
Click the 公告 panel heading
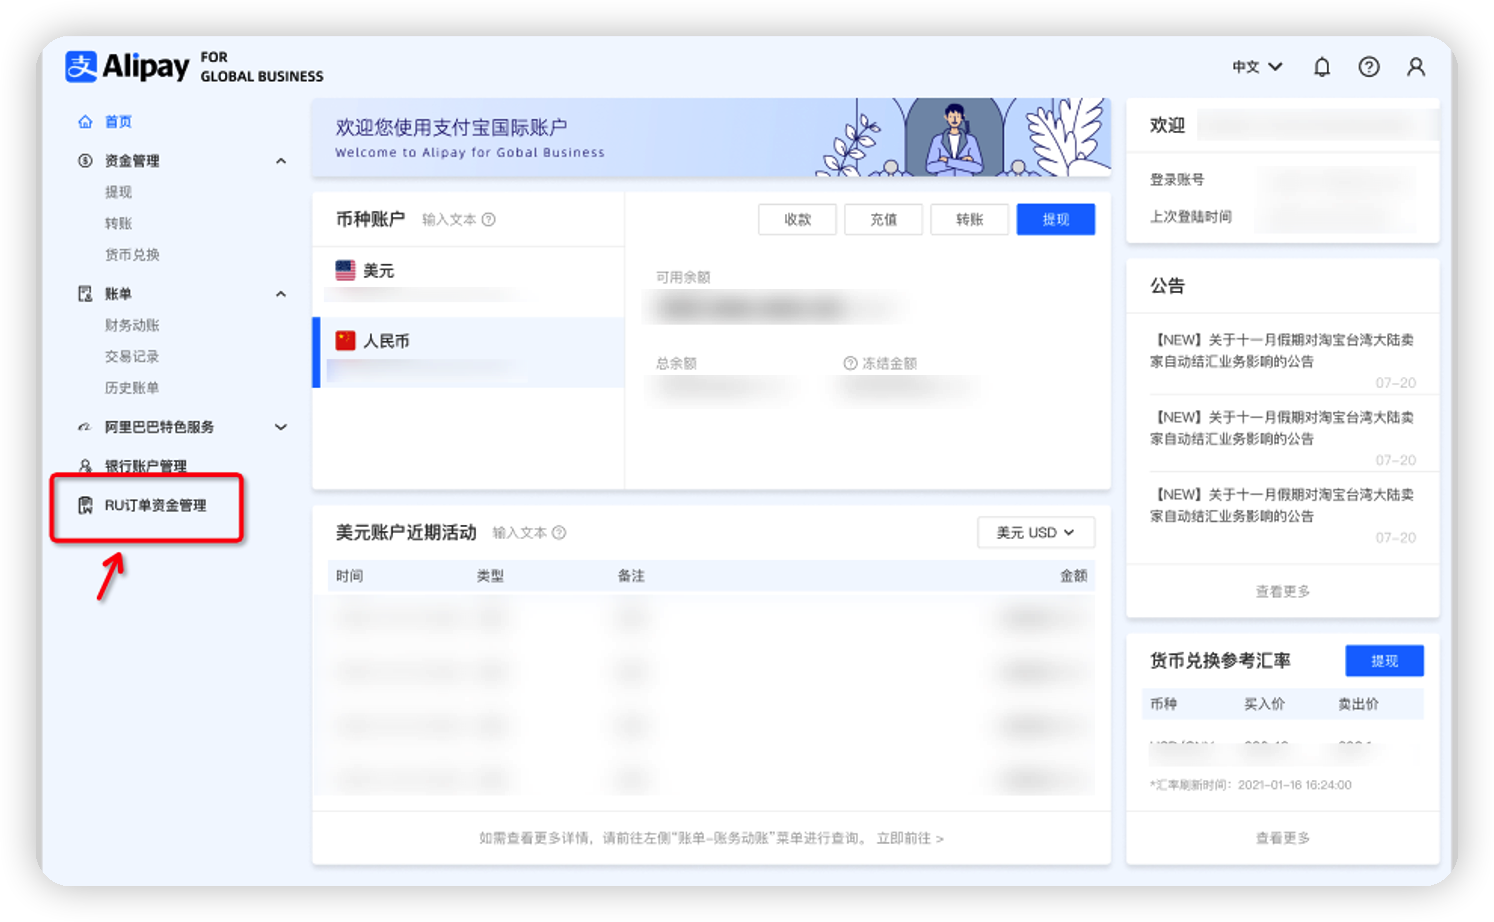1167,286
